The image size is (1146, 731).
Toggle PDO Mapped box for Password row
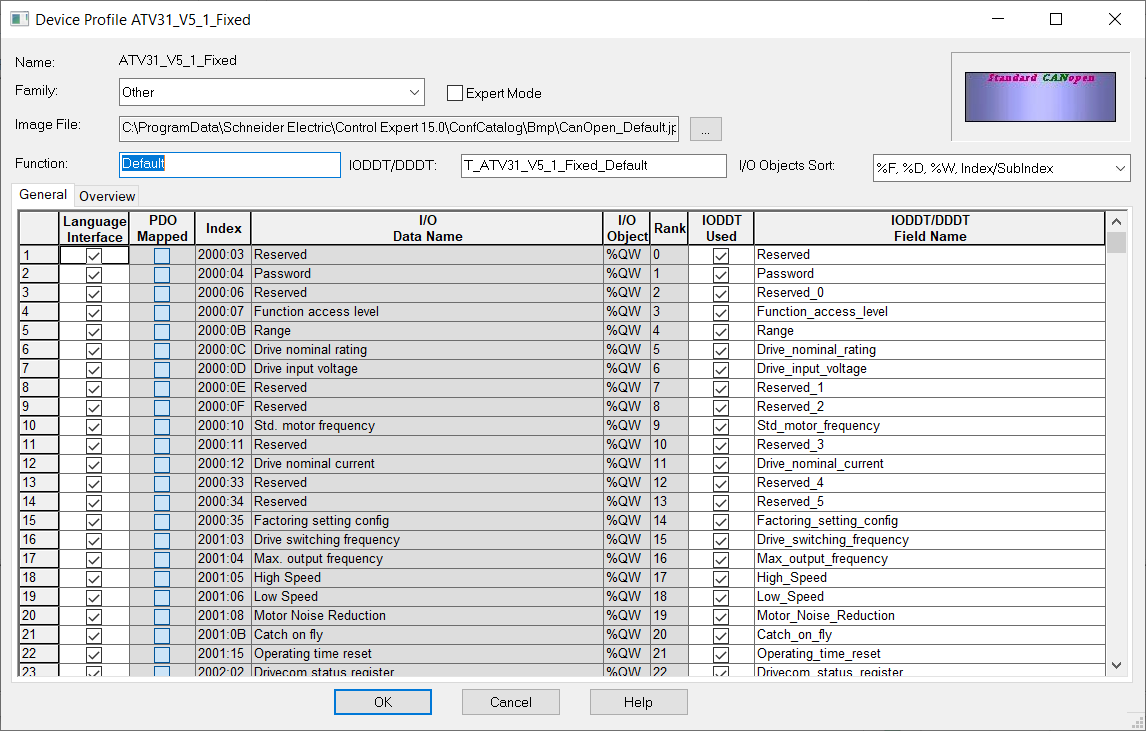pos(162,274)
